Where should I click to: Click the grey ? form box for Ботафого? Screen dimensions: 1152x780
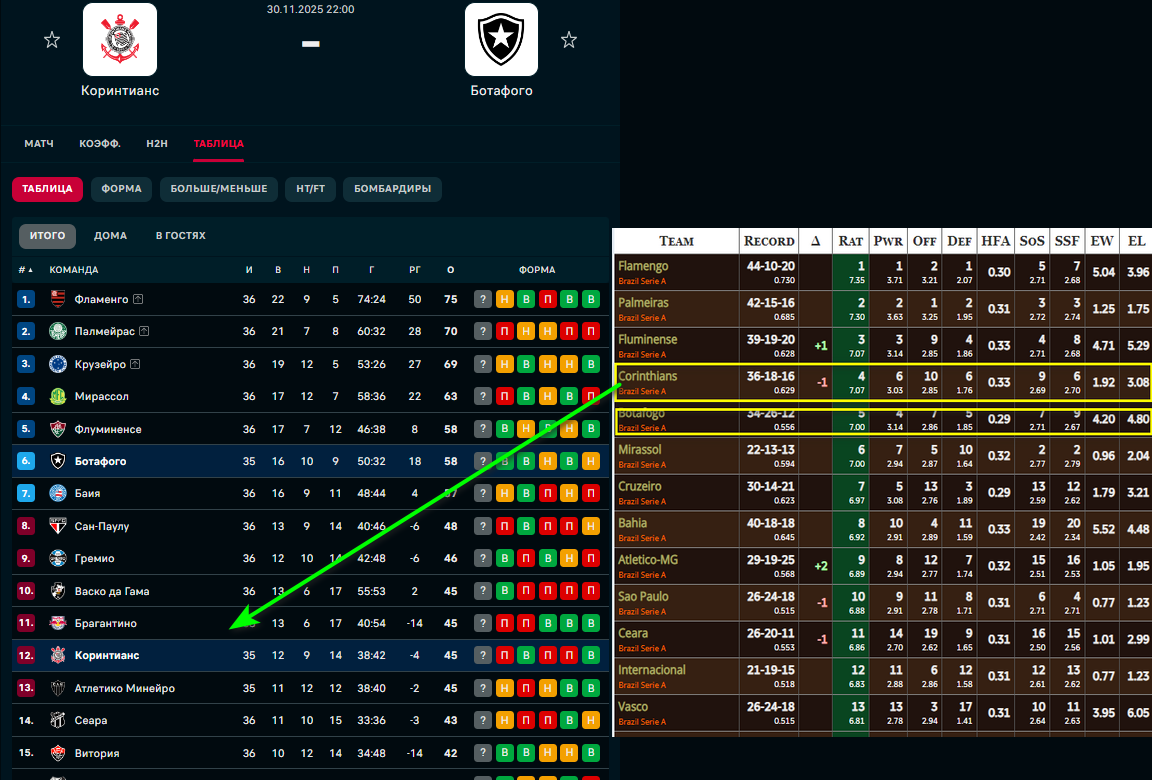(x=483, y=462)
